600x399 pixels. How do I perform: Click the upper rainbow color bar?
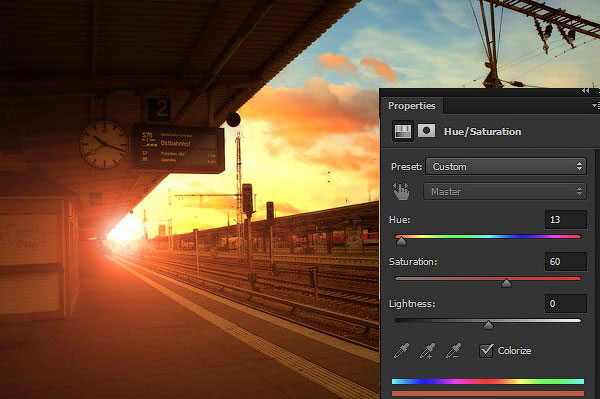[x=488, y=381]
